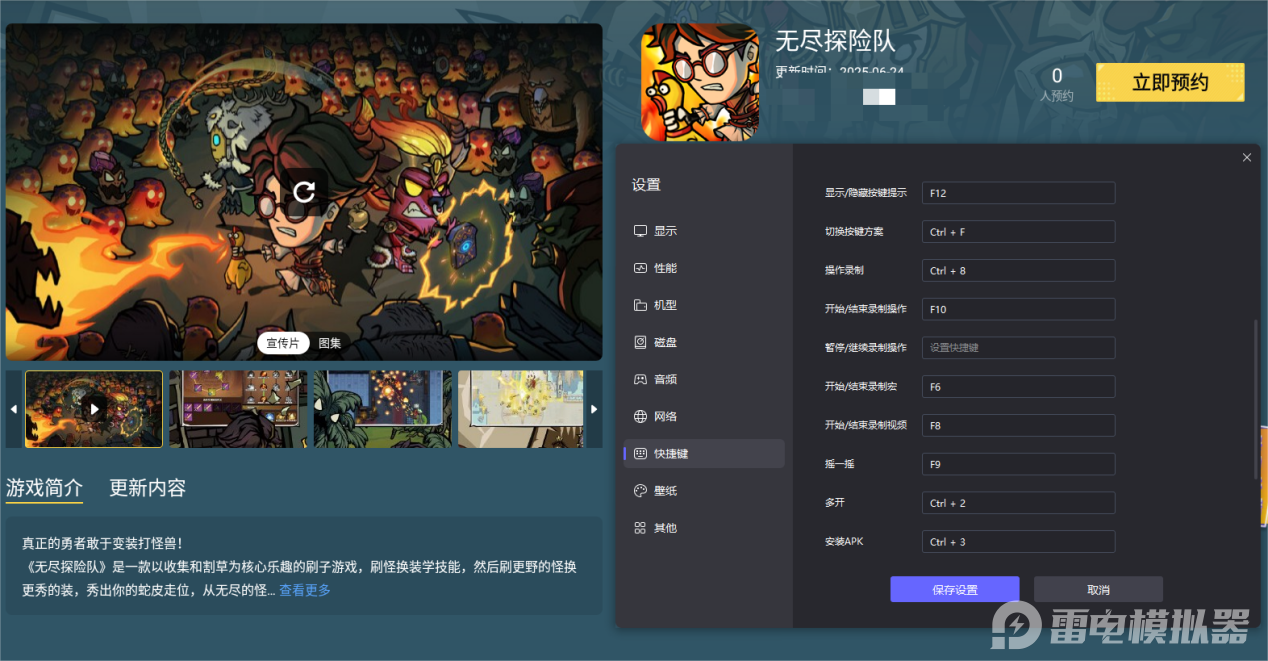Viewport: 1268px width, 661px height.
Task: Click the F10 field for 开始/结束录制操作
Action: 1018,309
